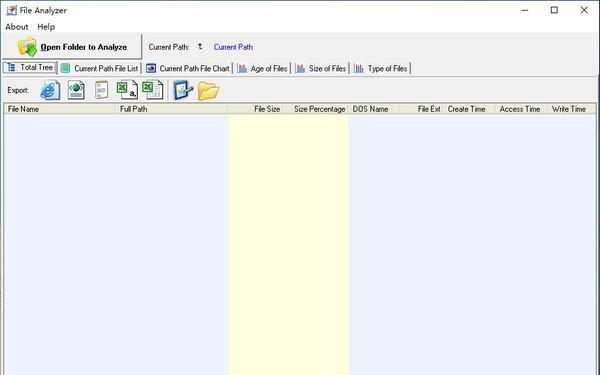Viewport: 600px width, 375px height.
Task: Select the Age of Files tab
Action: pyautogui.click(x=262, y=68)
